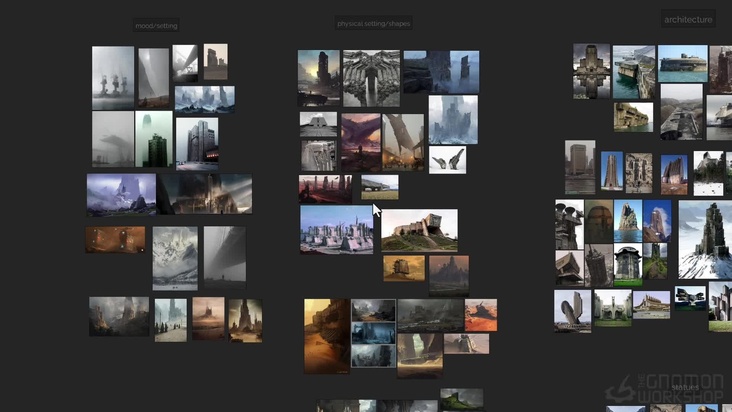
Task: Select small flat building on grass field
Action: click(380, 187)
